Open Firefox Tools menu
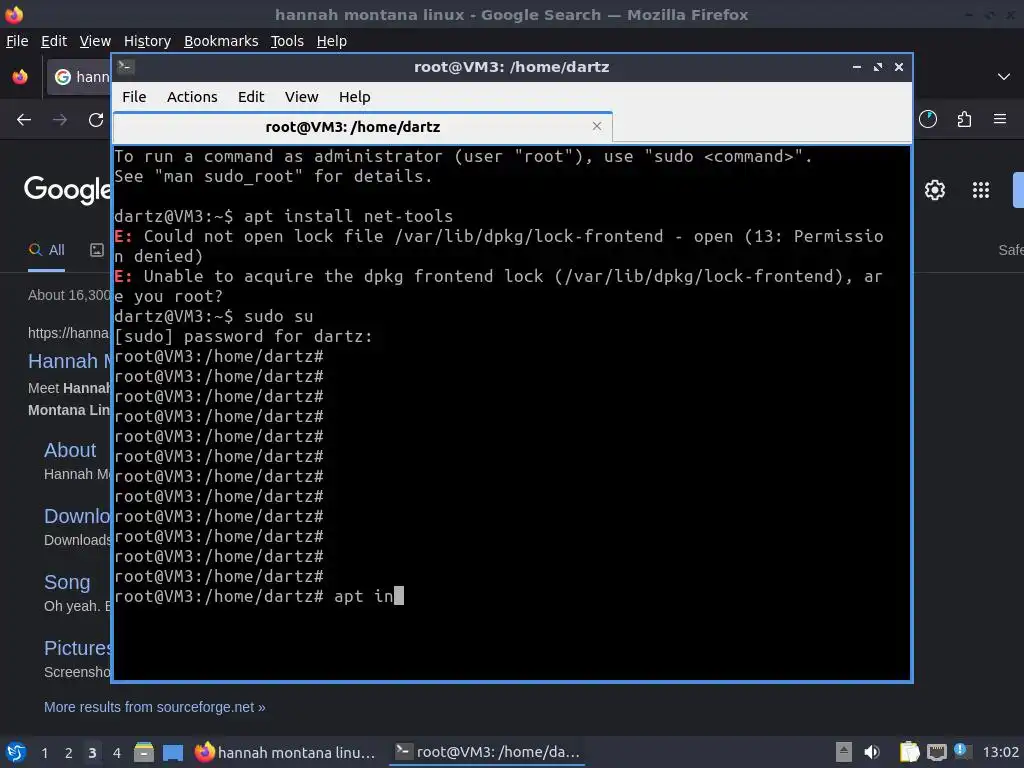This screenshot has height=768, width=1024. point(287,41)
